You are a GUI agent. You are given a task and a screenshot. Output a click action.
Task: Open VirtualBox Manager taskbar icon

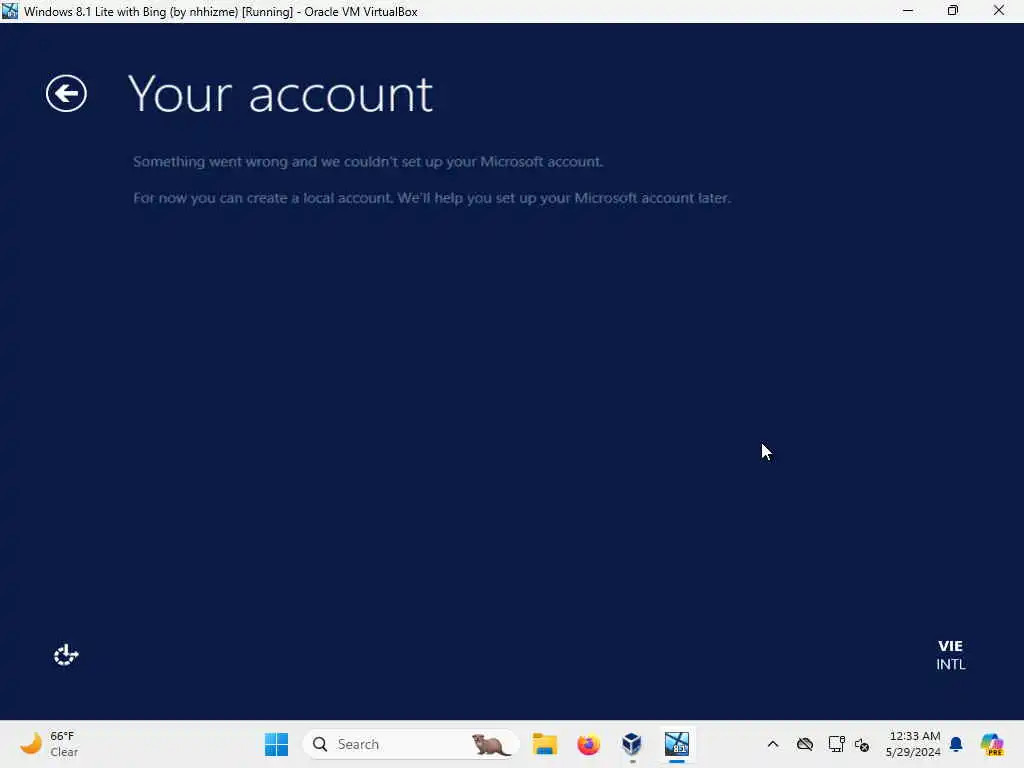coord(632,744)
